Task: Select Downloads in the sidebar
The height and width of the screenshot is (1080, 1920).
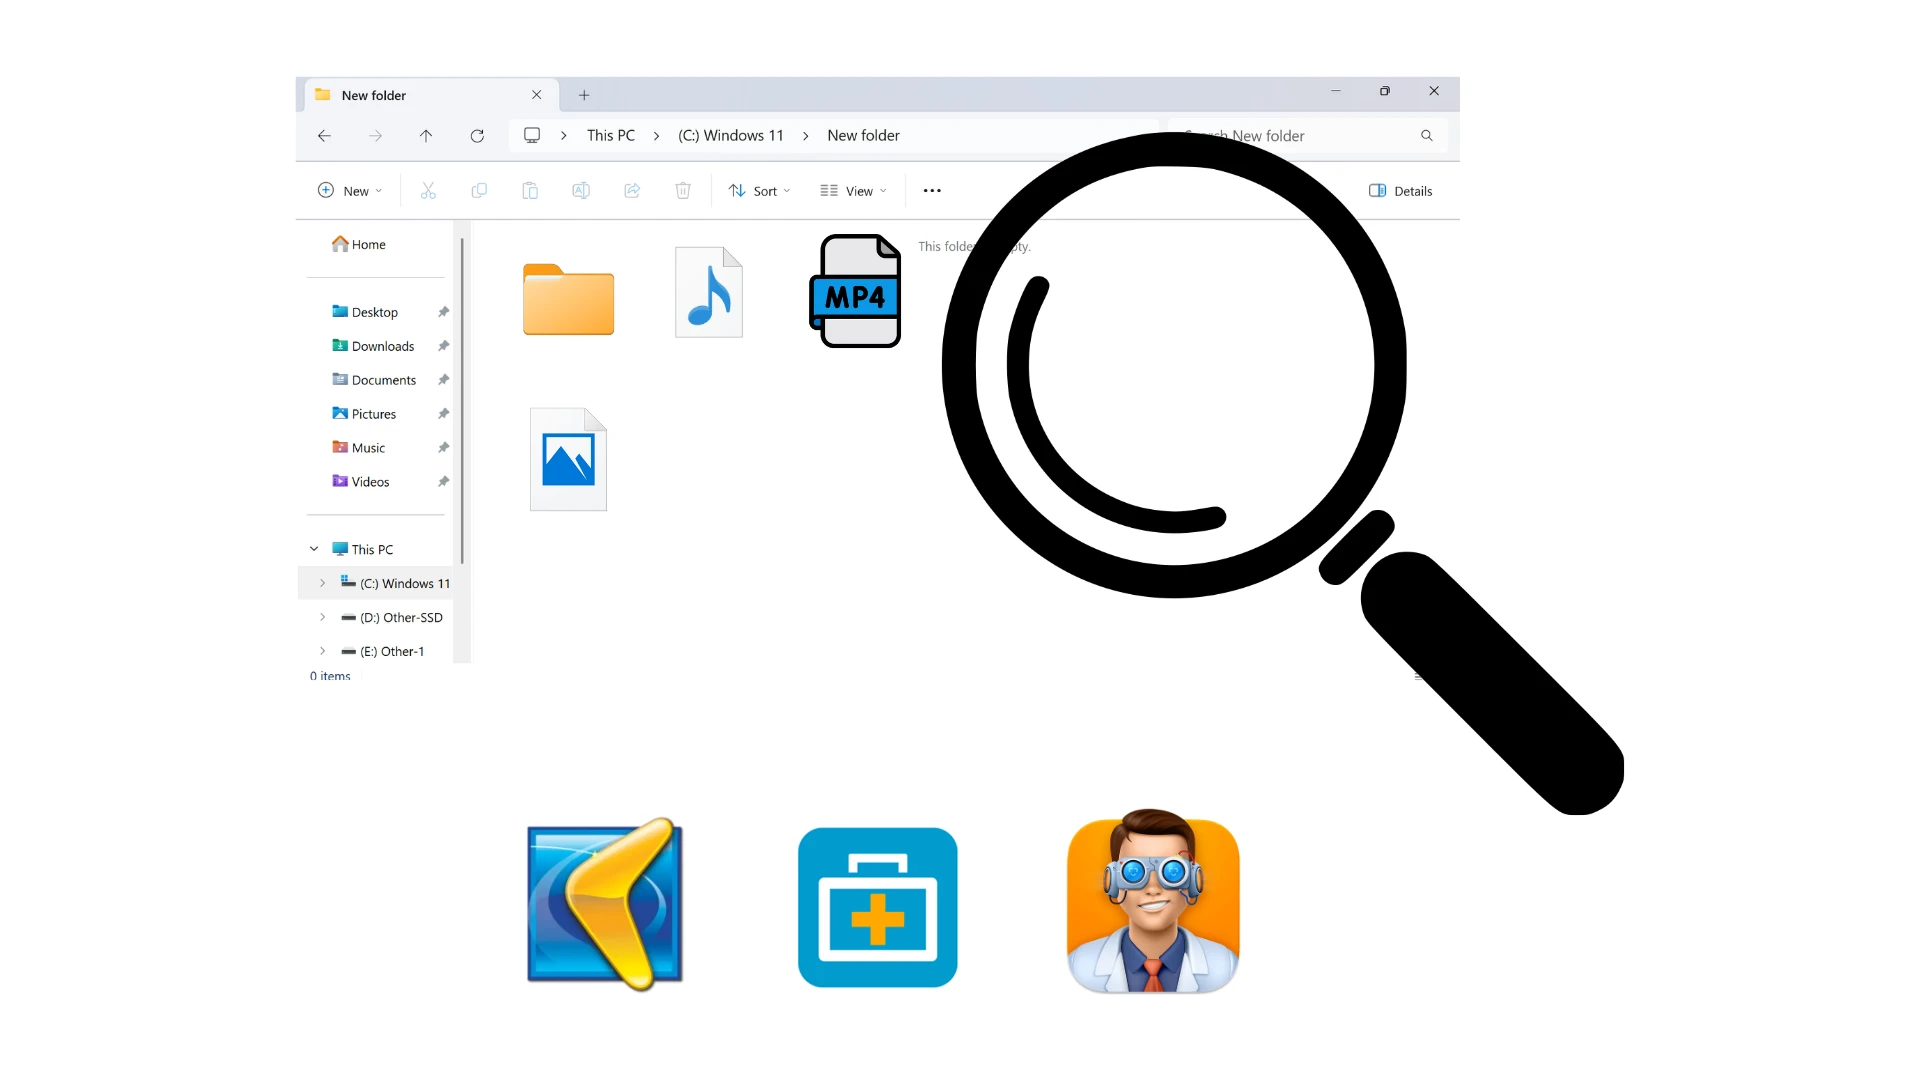Action: coord(382,346)
